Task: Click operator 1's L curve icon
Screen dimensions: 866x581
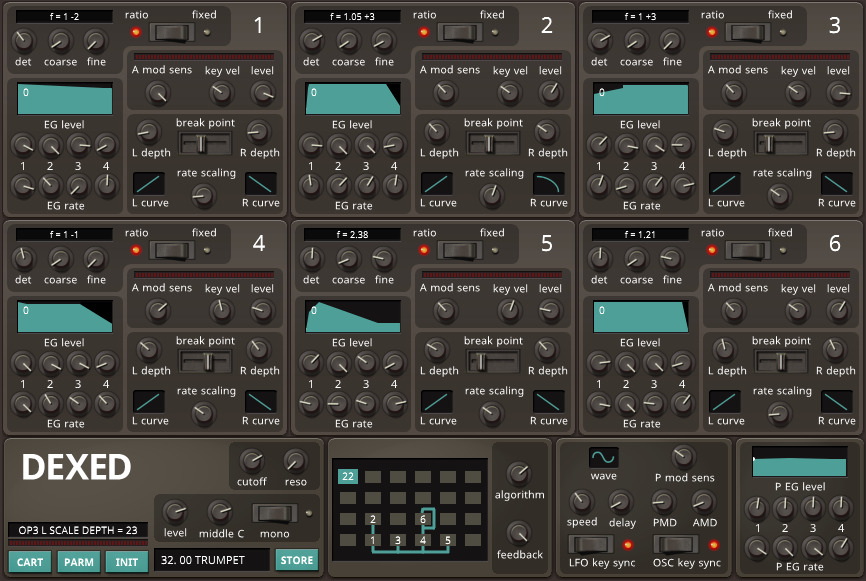Action: coord(149,184)
